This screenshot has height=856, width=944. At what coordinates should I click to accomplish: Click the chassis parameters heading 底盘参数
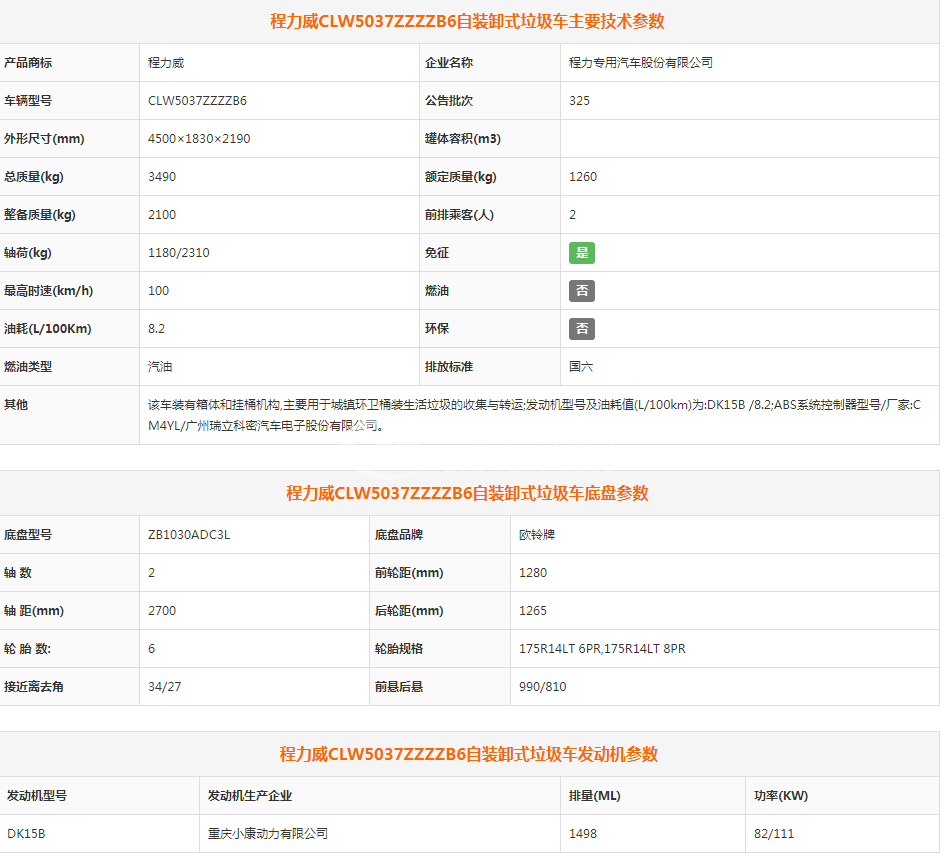point(467,493)
